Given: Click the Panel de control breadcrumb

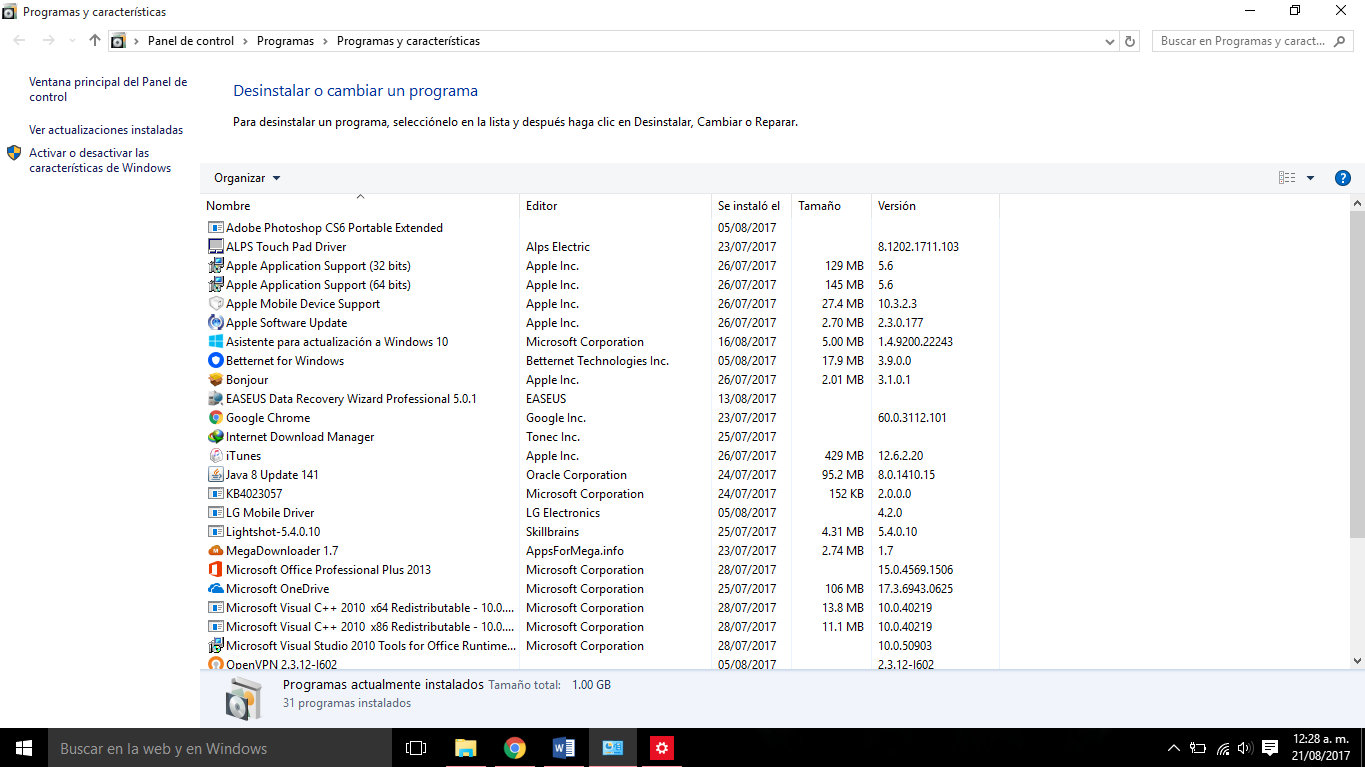Looking at the screenshot, I should coord(191,41).
